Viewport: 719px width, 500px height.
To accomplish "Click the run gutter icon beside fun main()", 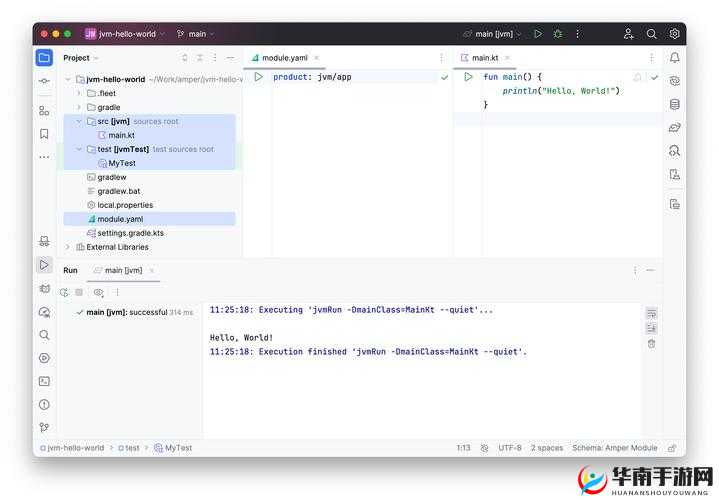I will (468, 77).
